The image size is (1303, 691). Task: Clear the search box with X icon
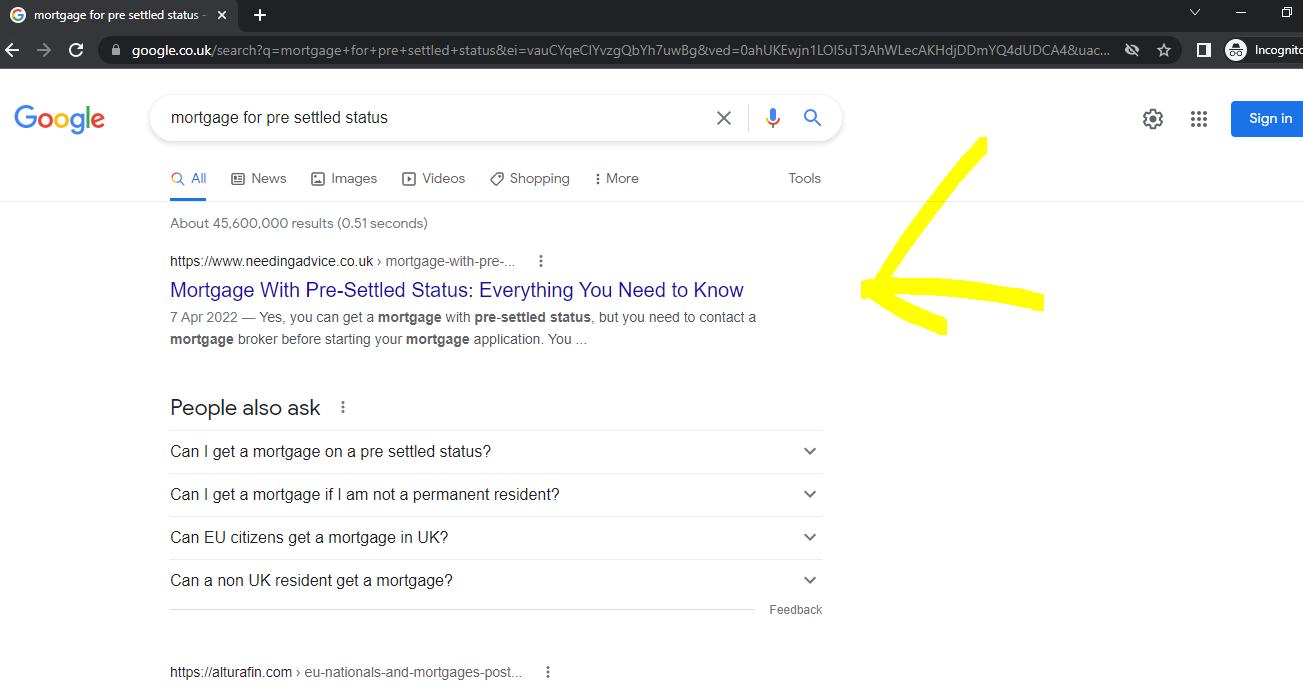pos(724,118)
